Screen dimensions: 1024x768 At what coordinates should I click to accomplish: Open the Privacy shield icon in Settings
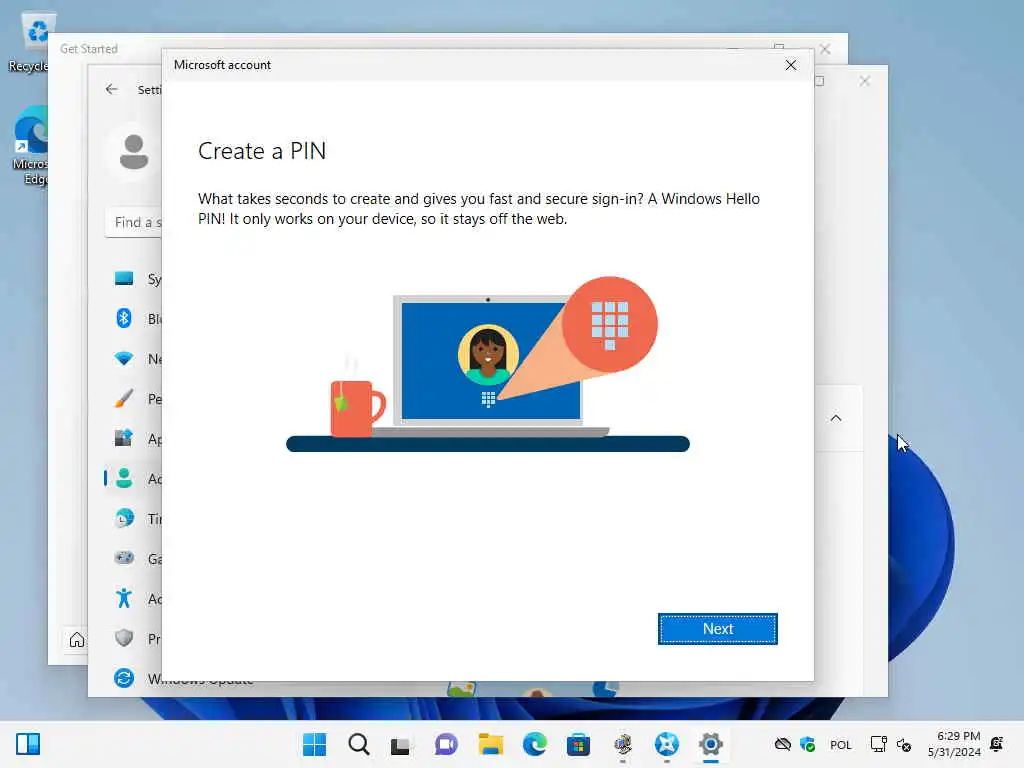(x=123, y=638)
